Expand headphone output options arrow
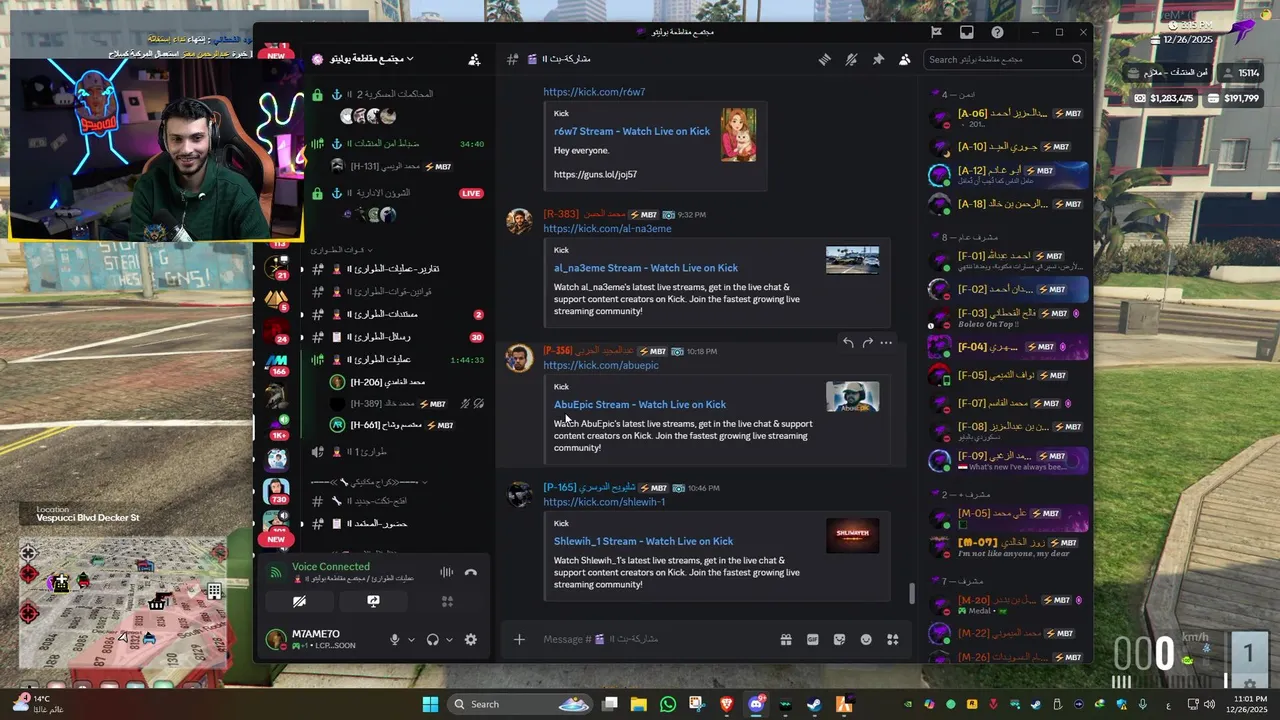This screenshot has width=1280, height=720. tap(449, 640)
